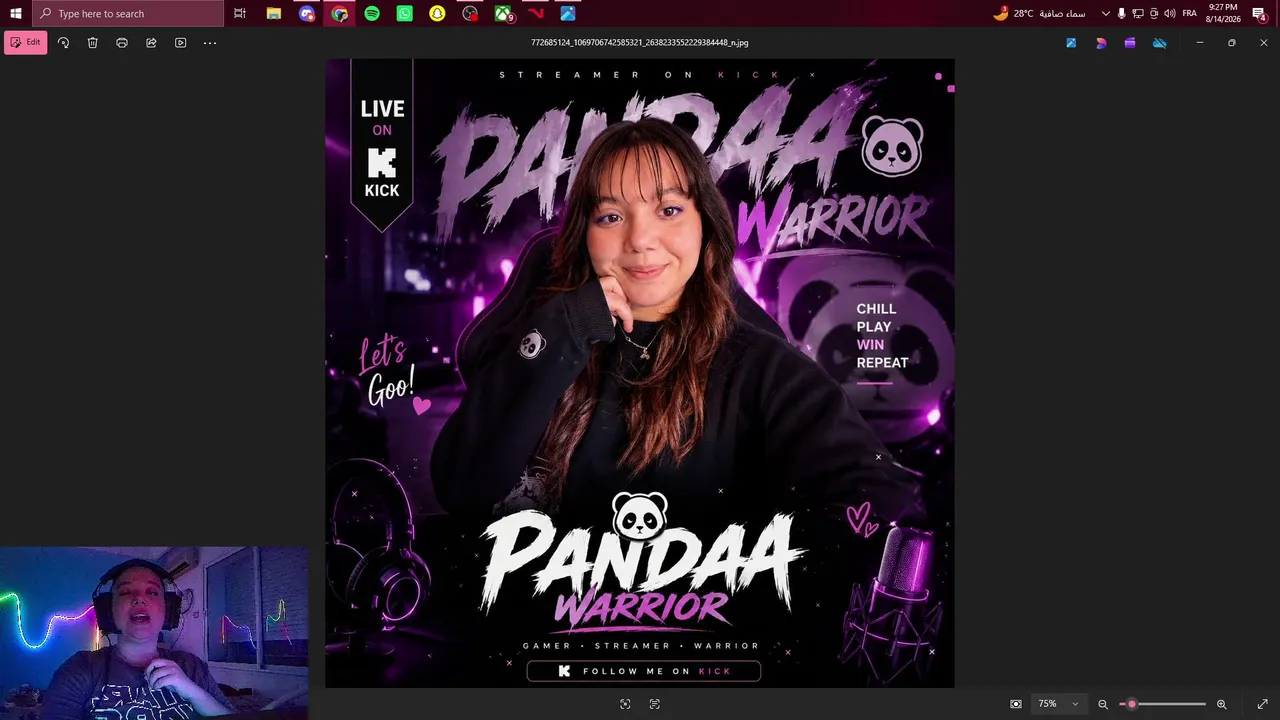The height and width of the screenshot is (720, 1280).
Task: Adjust the zoom slider handle
Action: point(1131,704)
